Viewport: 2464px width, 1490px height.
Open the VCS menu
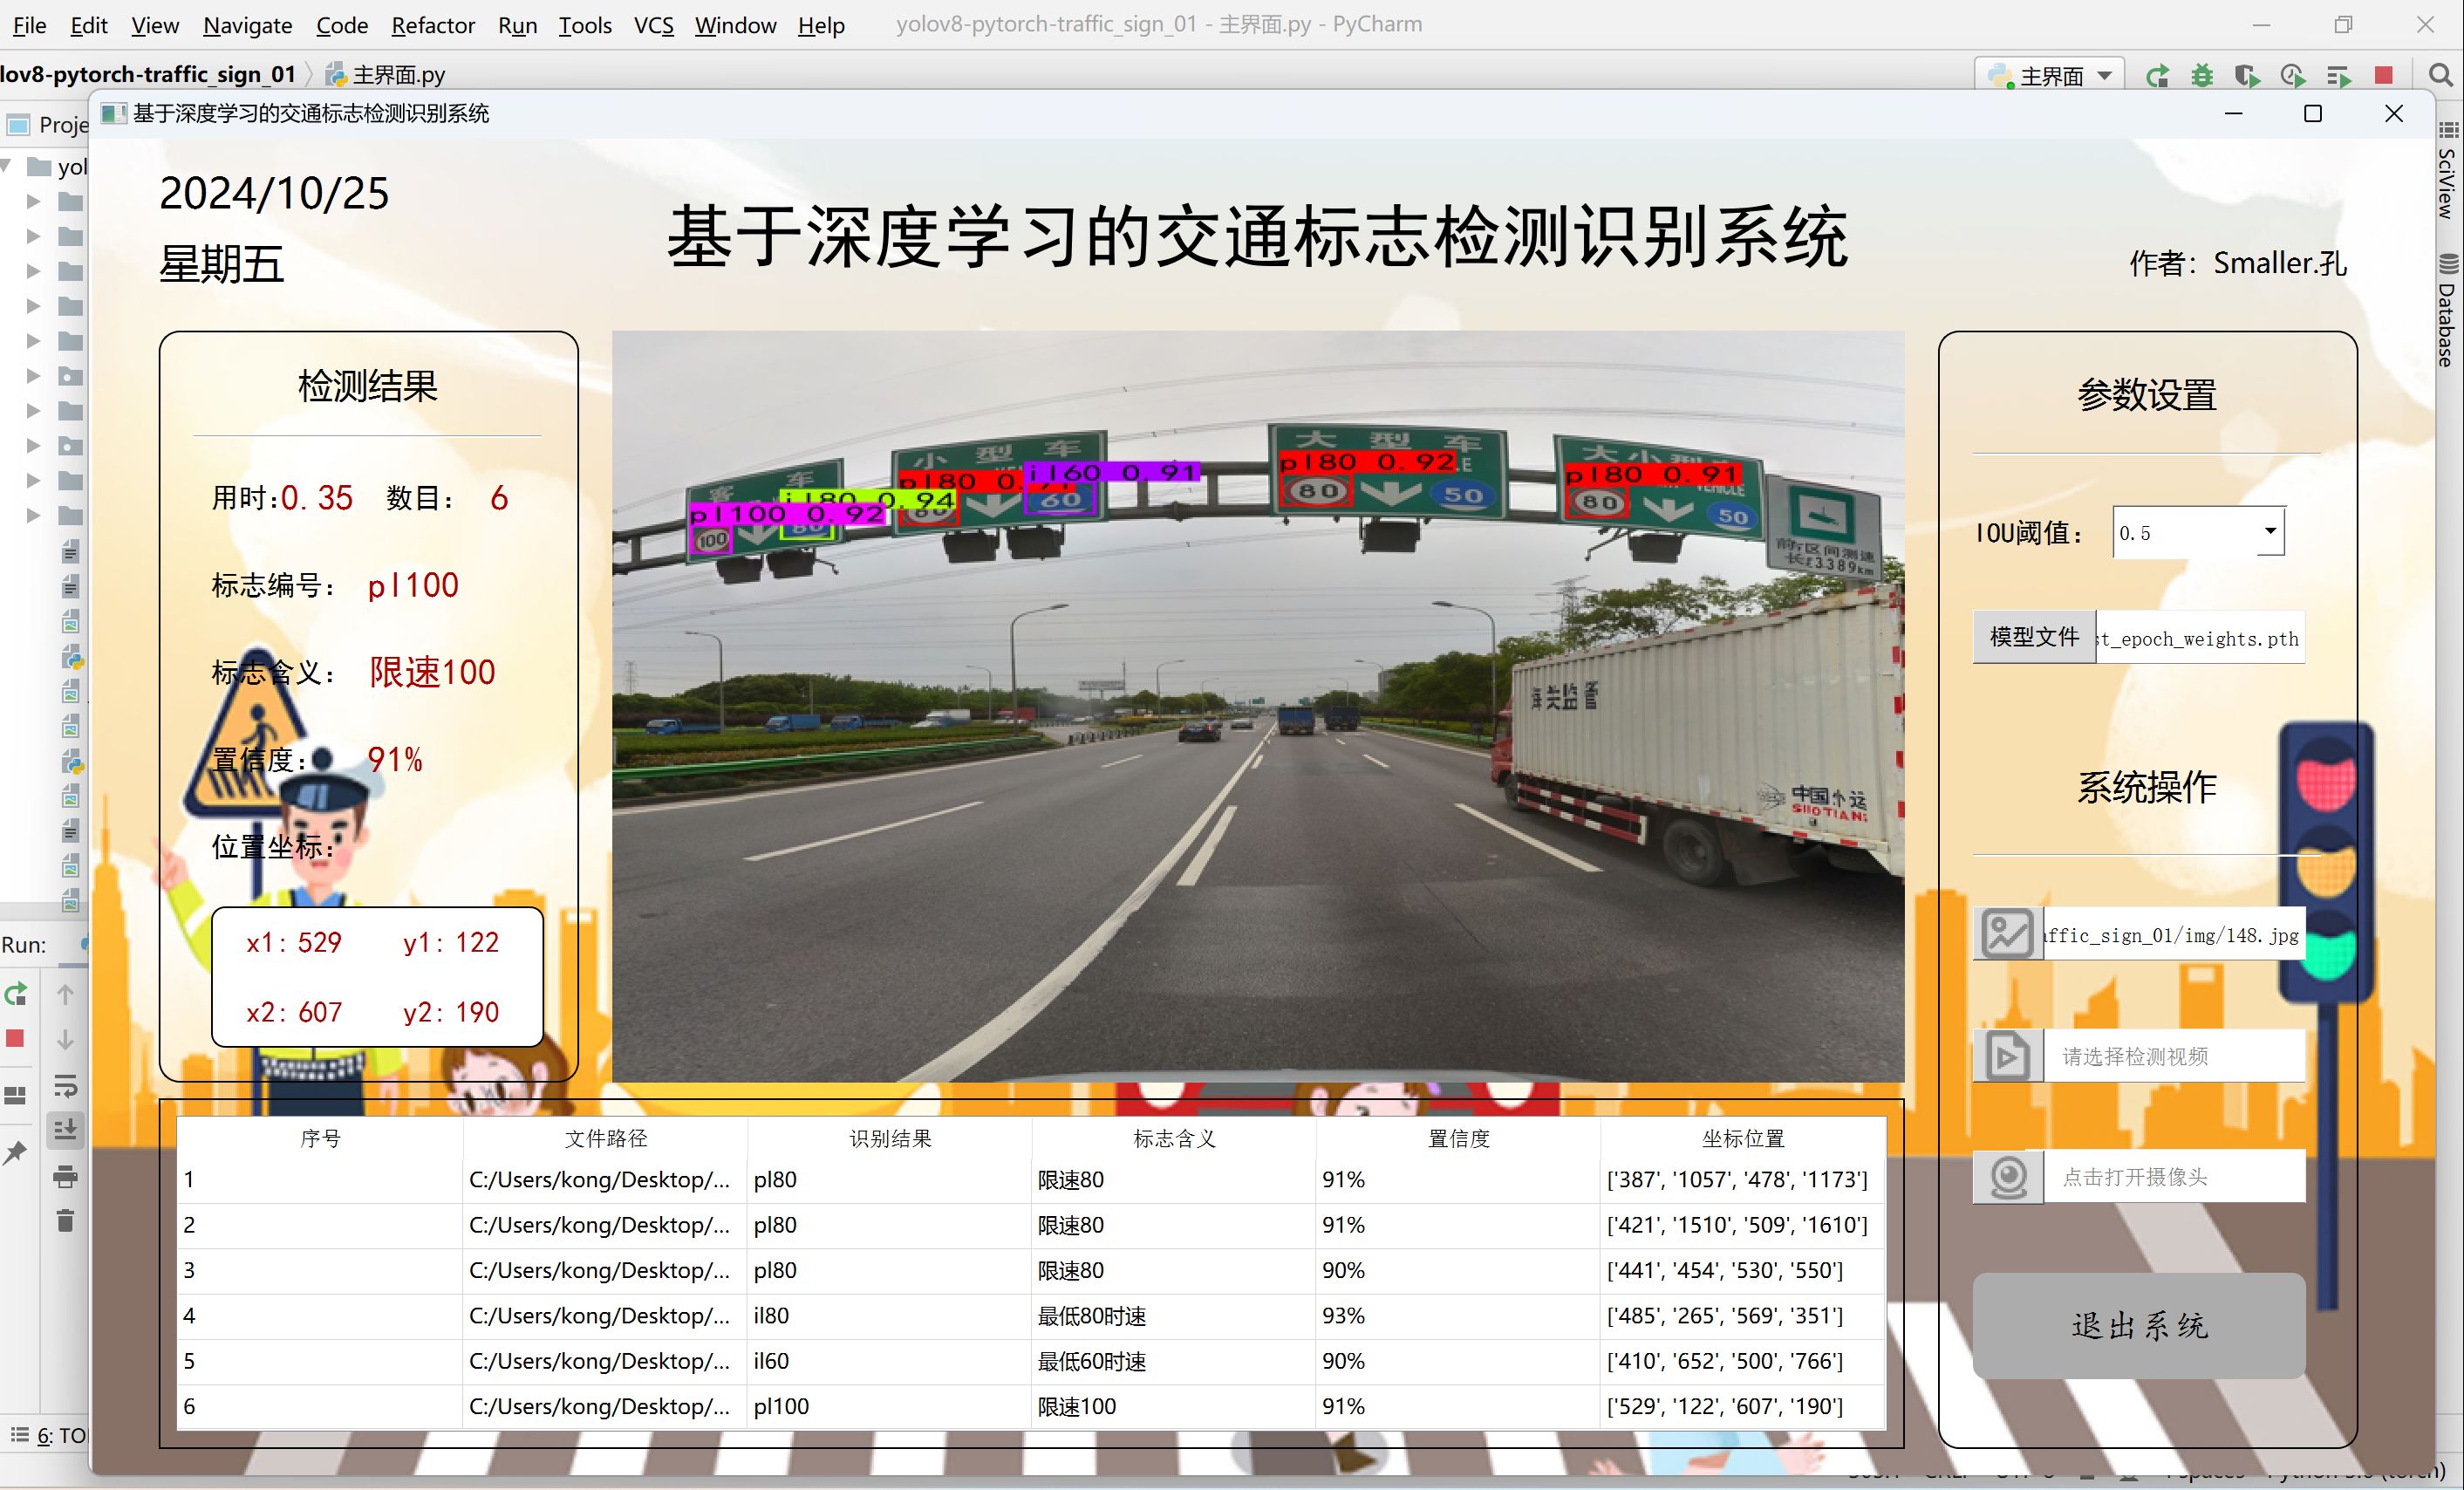tap(654, 25)
